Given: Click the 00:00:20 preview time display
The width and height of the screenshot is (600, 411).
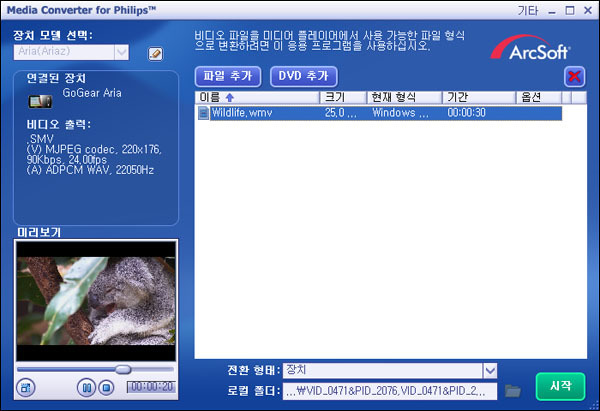Looking at the screenshot, I should [x=152, y=387].
